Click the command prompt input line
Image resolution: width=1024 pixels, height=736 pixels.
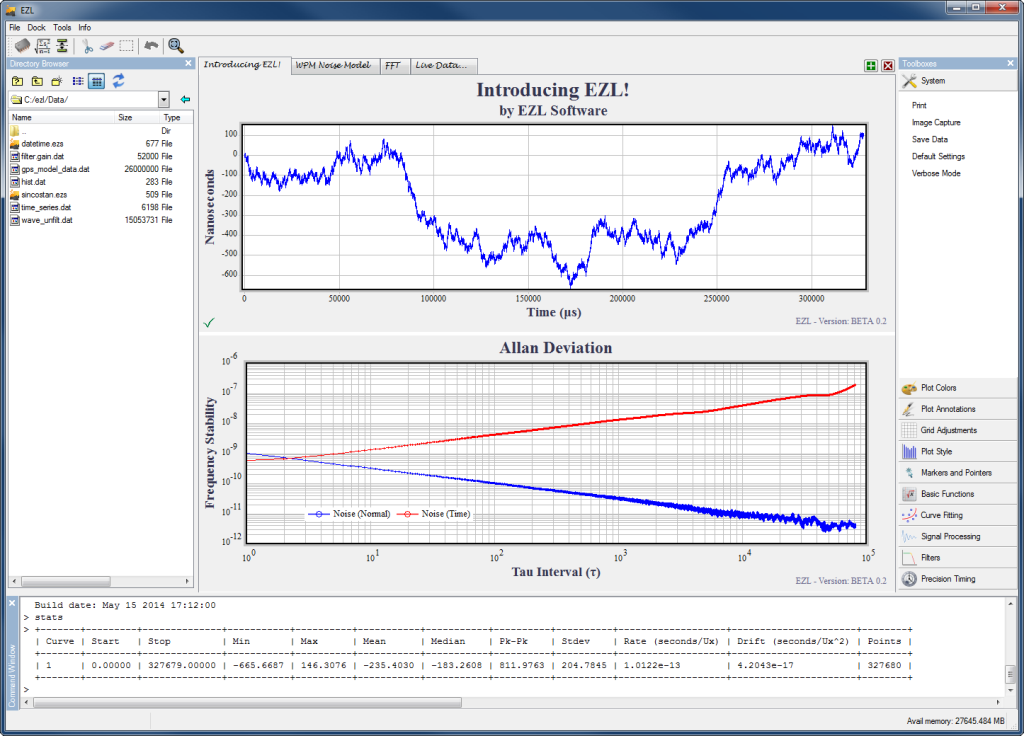(513, 690)
